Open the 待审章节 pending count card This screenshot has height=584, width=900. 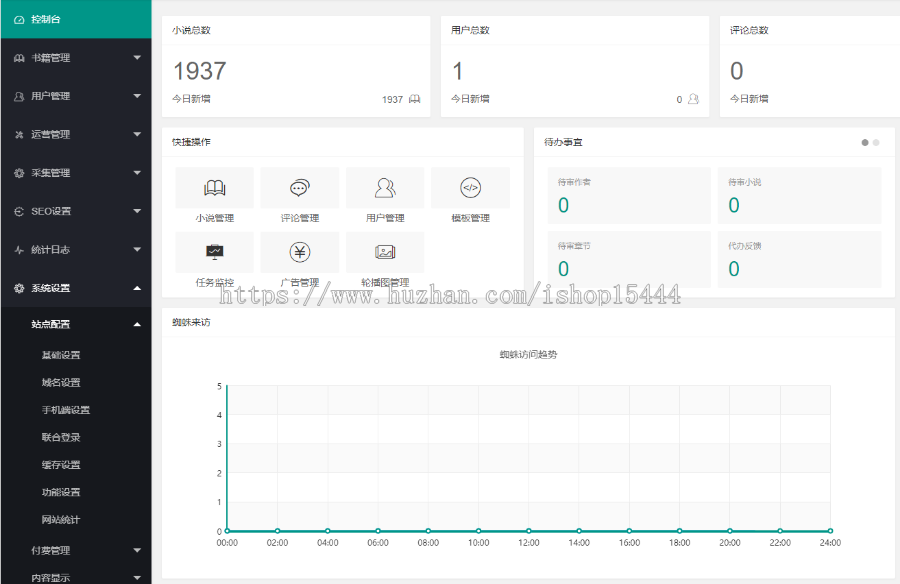tap(629, 259)
